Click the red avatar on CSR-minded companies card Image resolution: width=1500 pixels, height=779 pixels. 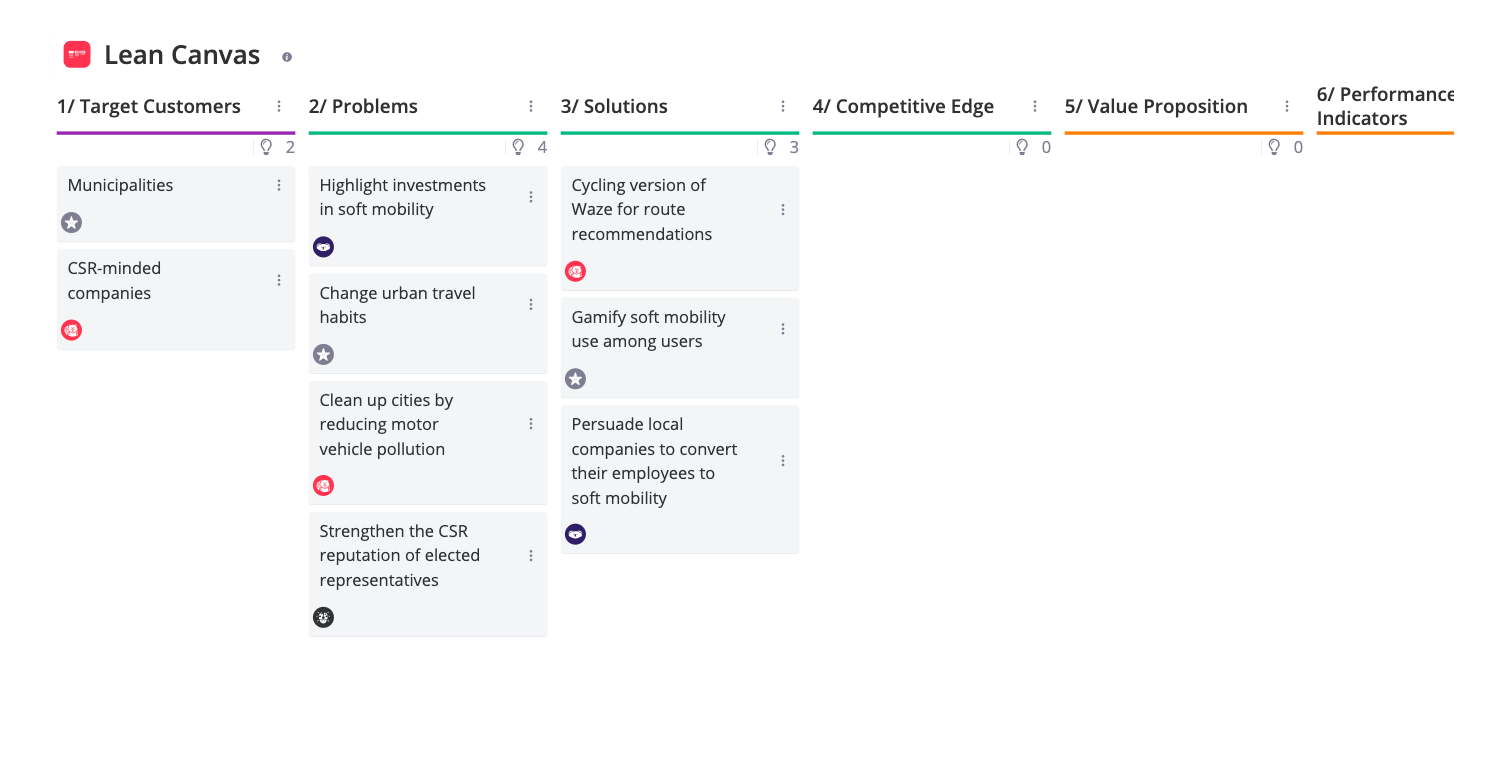point(71,330)
